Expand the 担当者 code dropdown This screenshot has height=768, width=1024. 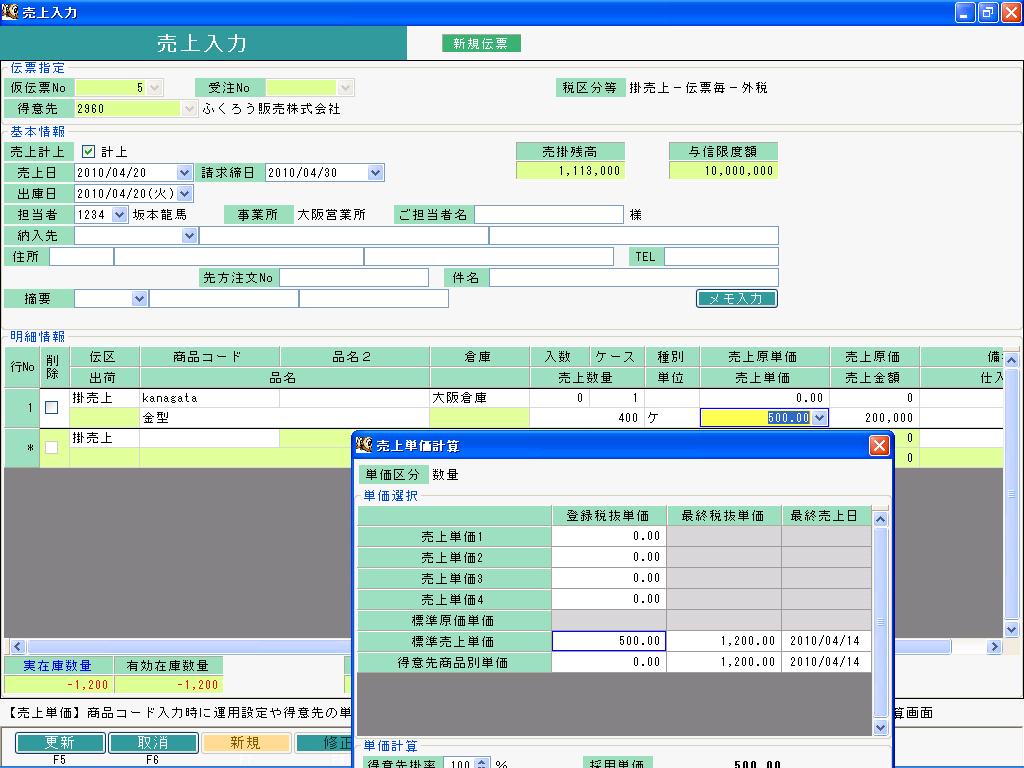coord(119,214)
